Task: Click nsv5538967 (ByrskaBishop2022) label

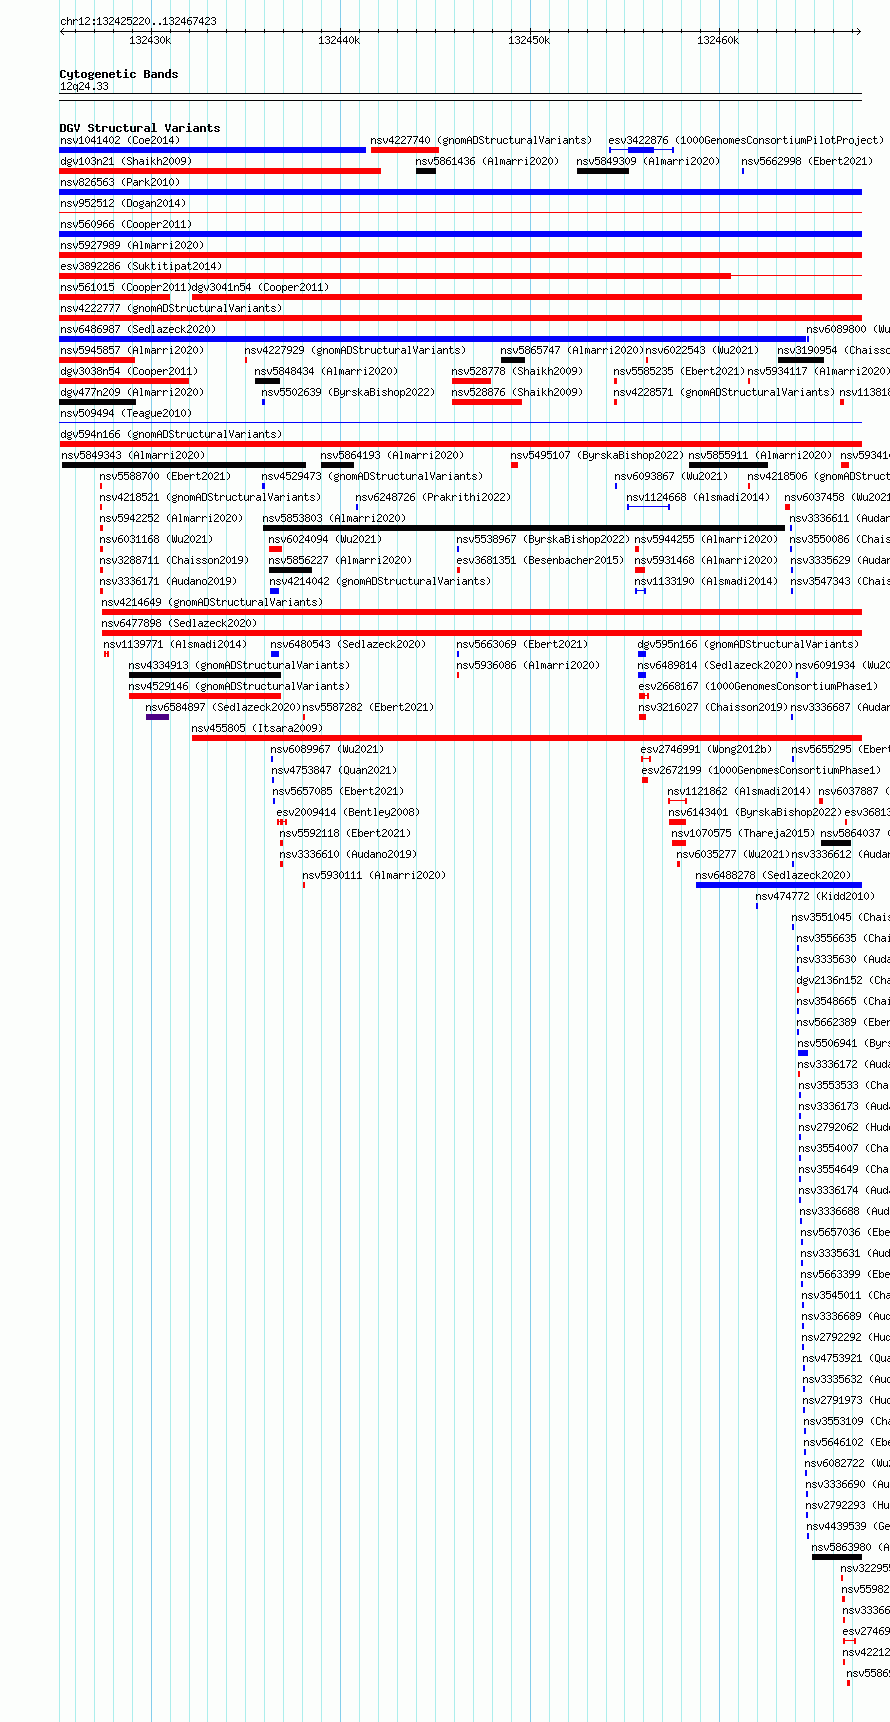Action: [x=544, y=539]
